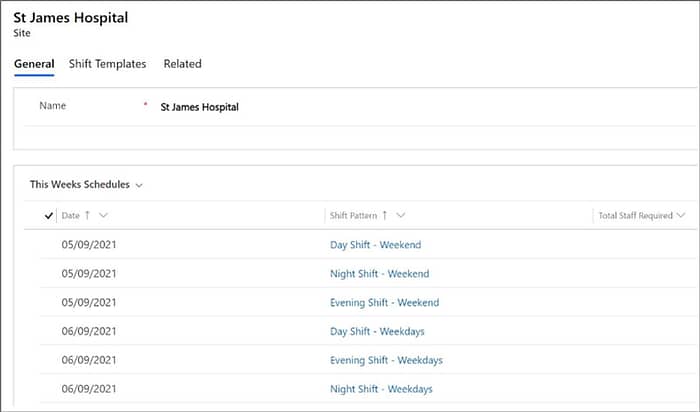Select the 05/09/2021 date in Day Shift - Weekend row
Screen dimensions: 700x412
(x=89, y=245)
